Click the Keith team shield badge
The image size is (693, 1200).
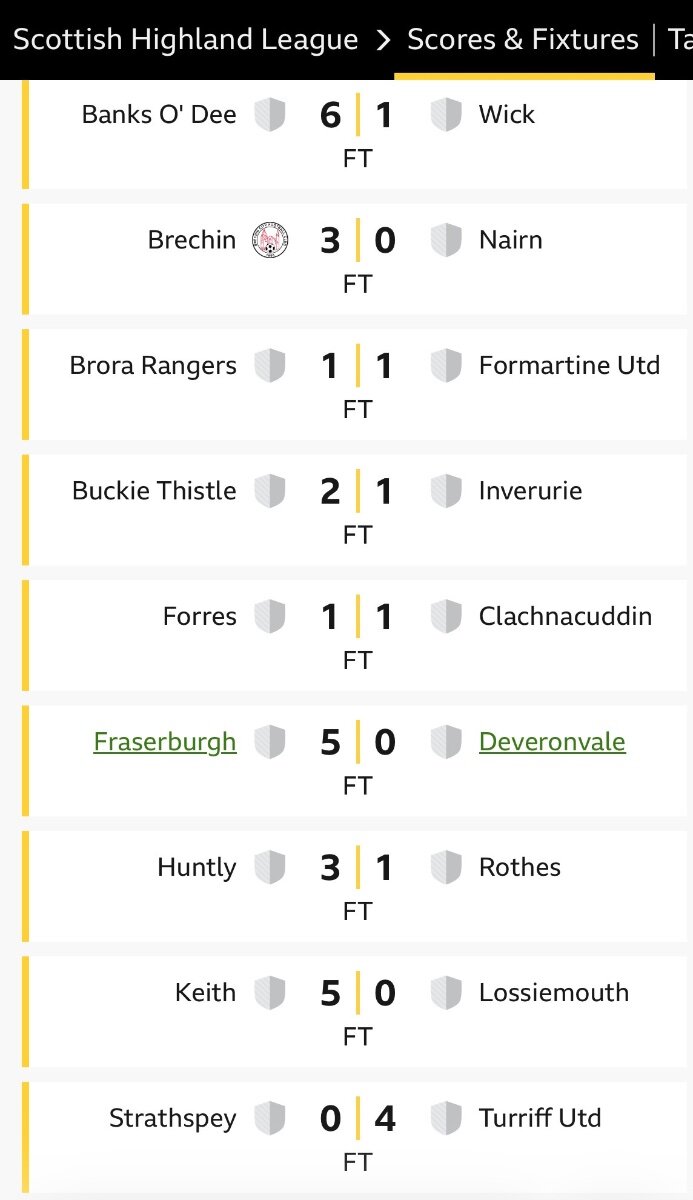click(270, 994)
